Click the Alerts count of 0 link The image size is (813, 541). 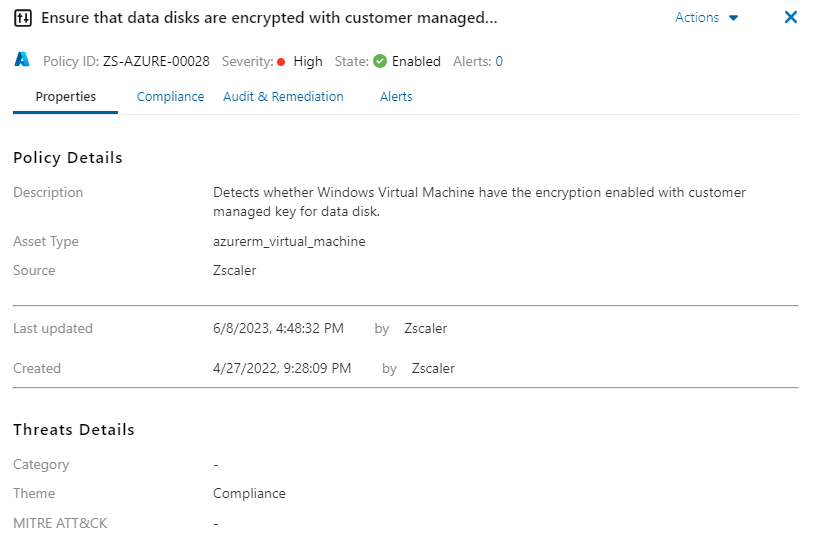499,61
